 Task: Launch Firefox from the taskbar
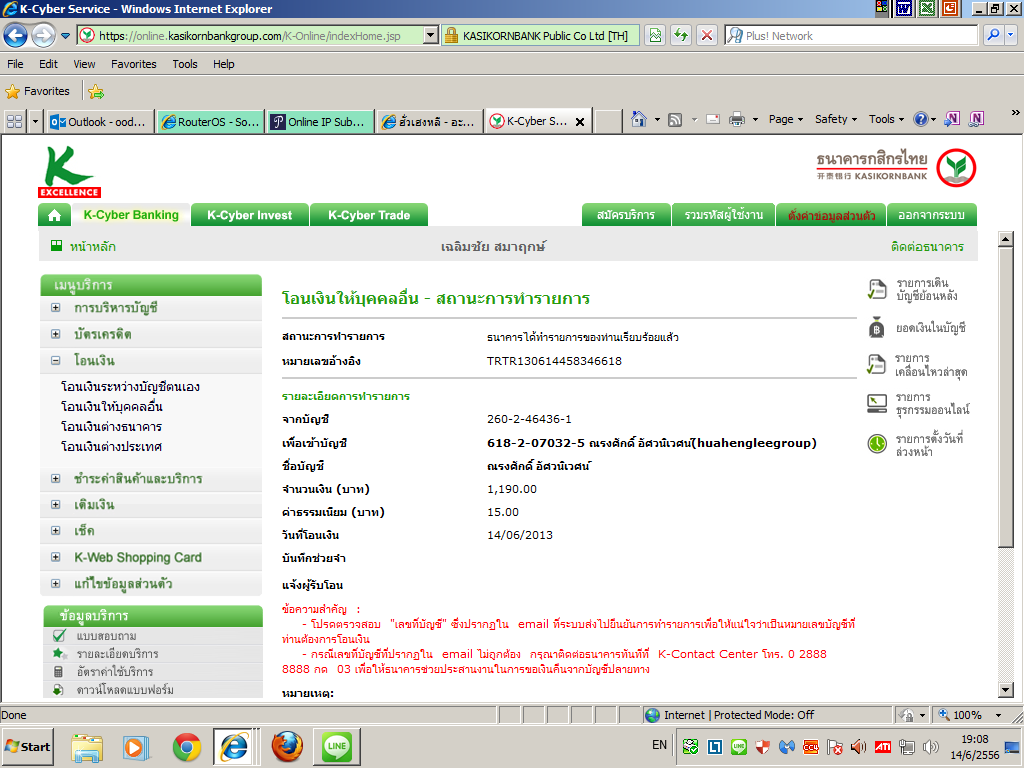287,746
